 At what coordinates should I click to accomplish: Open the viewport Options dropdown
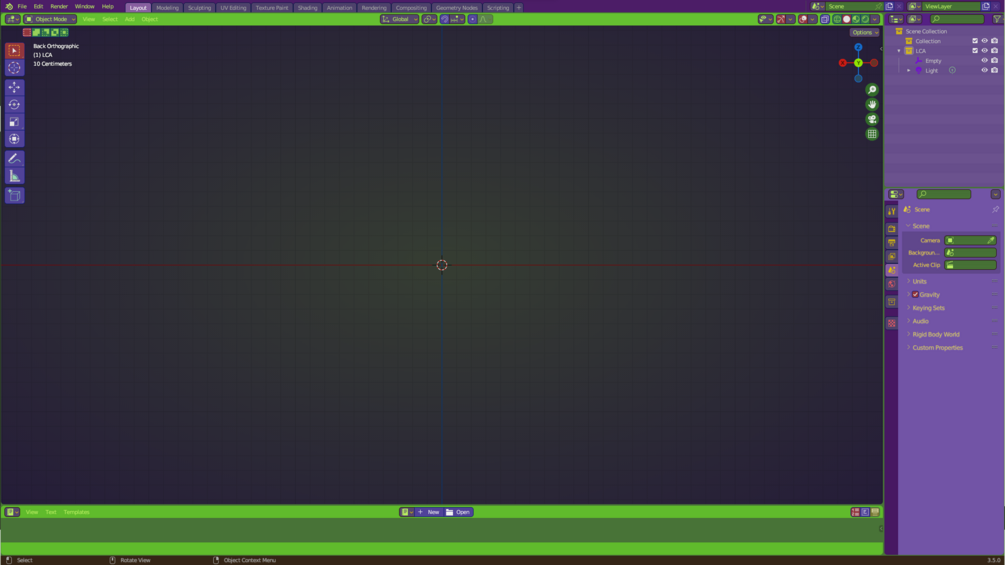tap(865, 33)
